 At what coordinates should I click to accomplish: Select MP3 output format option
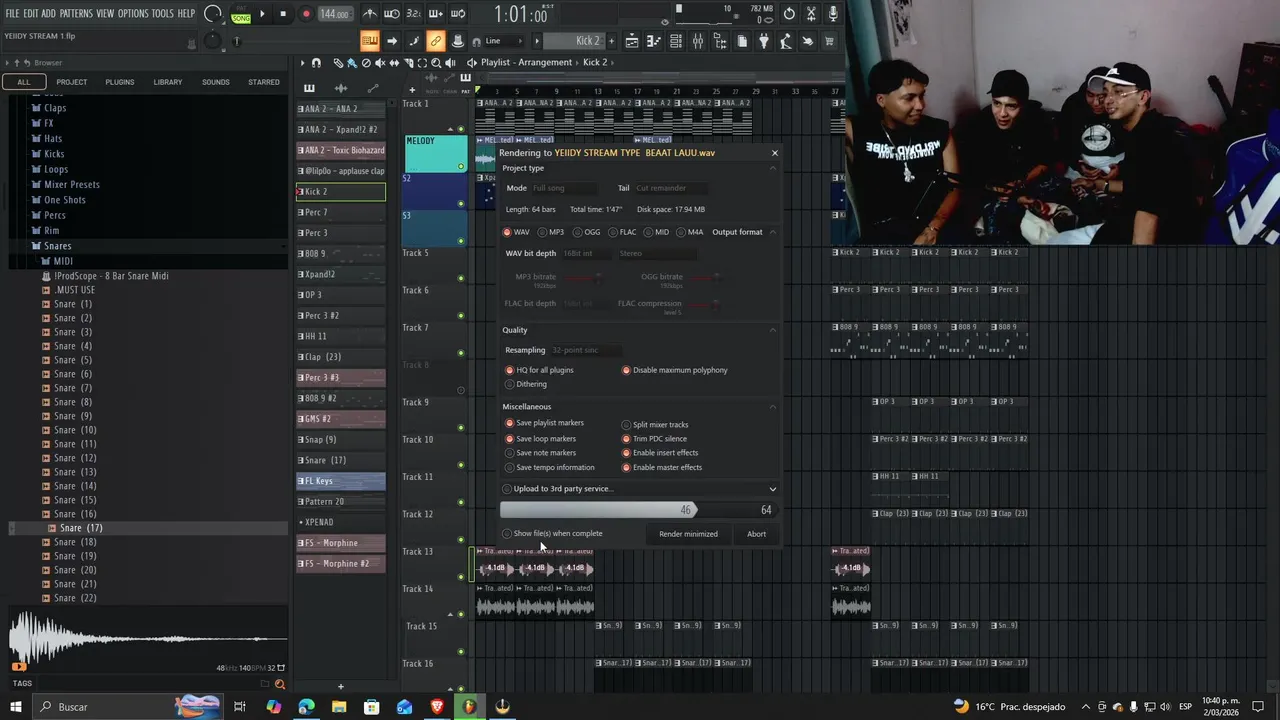point(551,232)
